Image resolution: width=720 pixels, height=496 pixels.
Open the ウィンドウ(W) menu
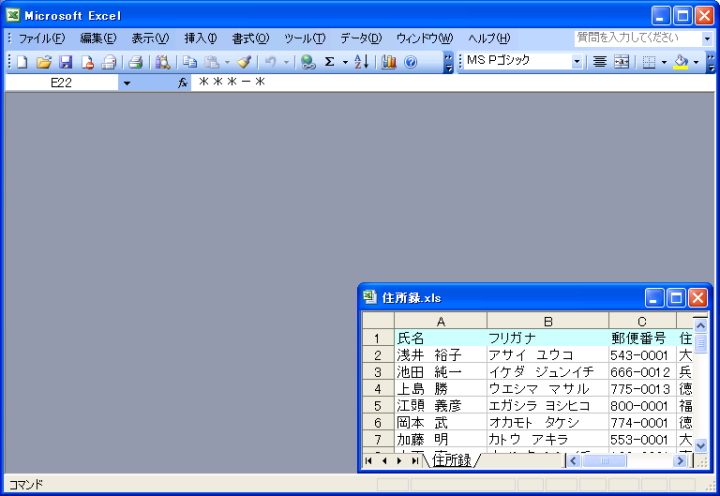[x=424, y=38]
